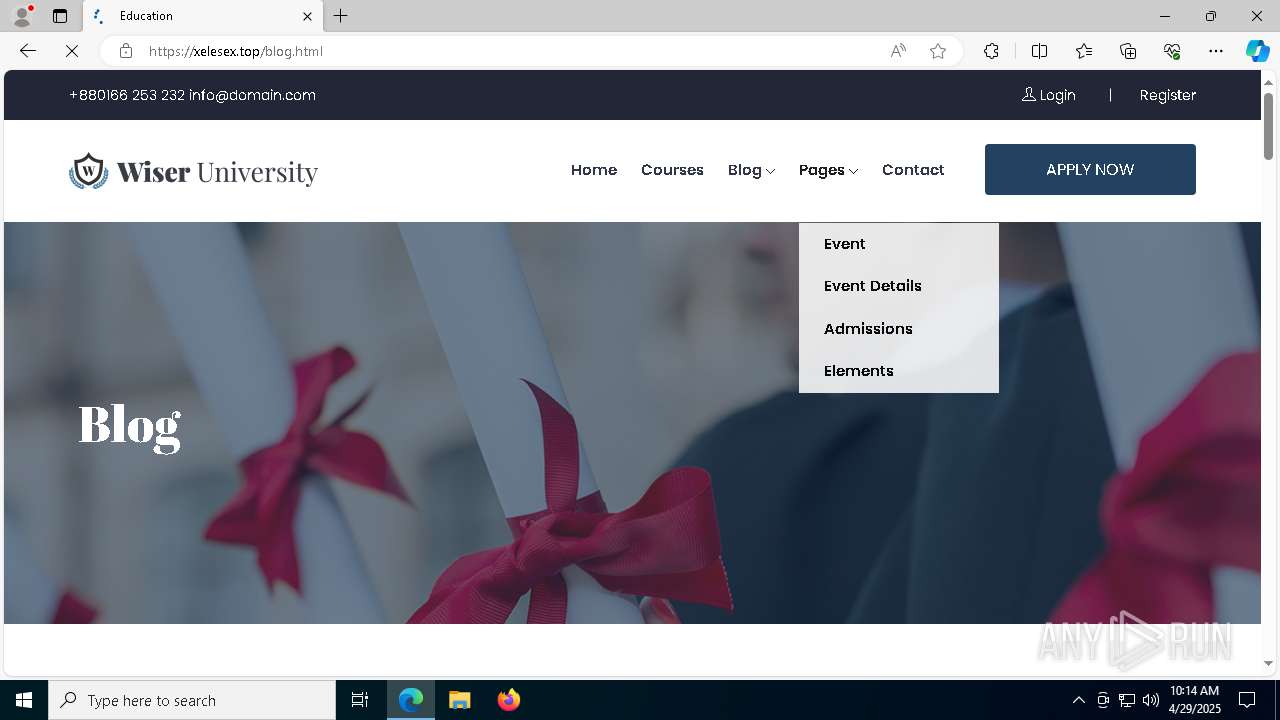1280x720 pixels.
Task: Click the scrollbar up arrow
Action: click(x=1269, y=81)
